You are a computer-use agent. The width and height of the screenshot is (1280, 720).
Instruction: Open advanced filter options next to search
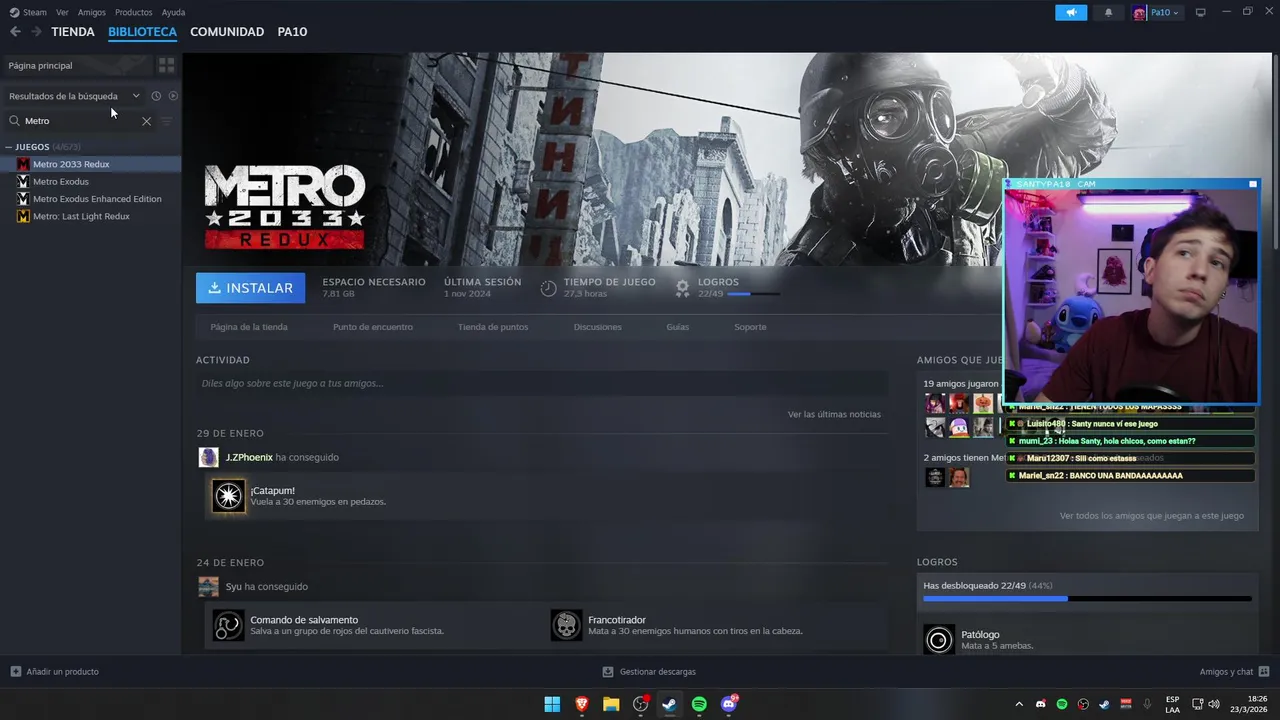[167, 121]
